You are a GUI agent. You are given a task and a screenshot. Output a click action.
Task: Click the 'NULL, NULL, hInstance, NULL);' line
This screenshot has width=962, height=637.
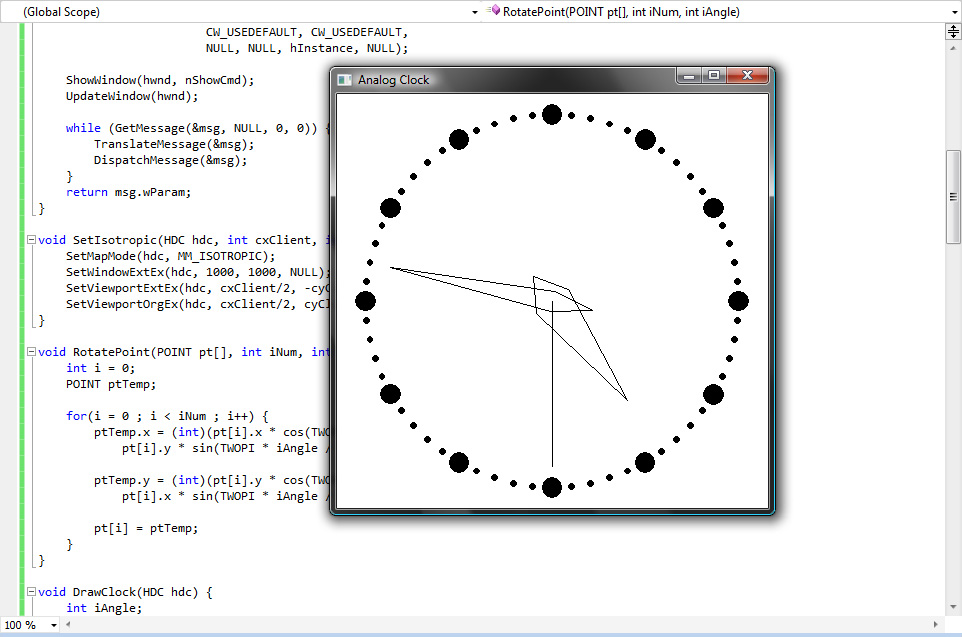pyautogui.click(x=307, y=48)
